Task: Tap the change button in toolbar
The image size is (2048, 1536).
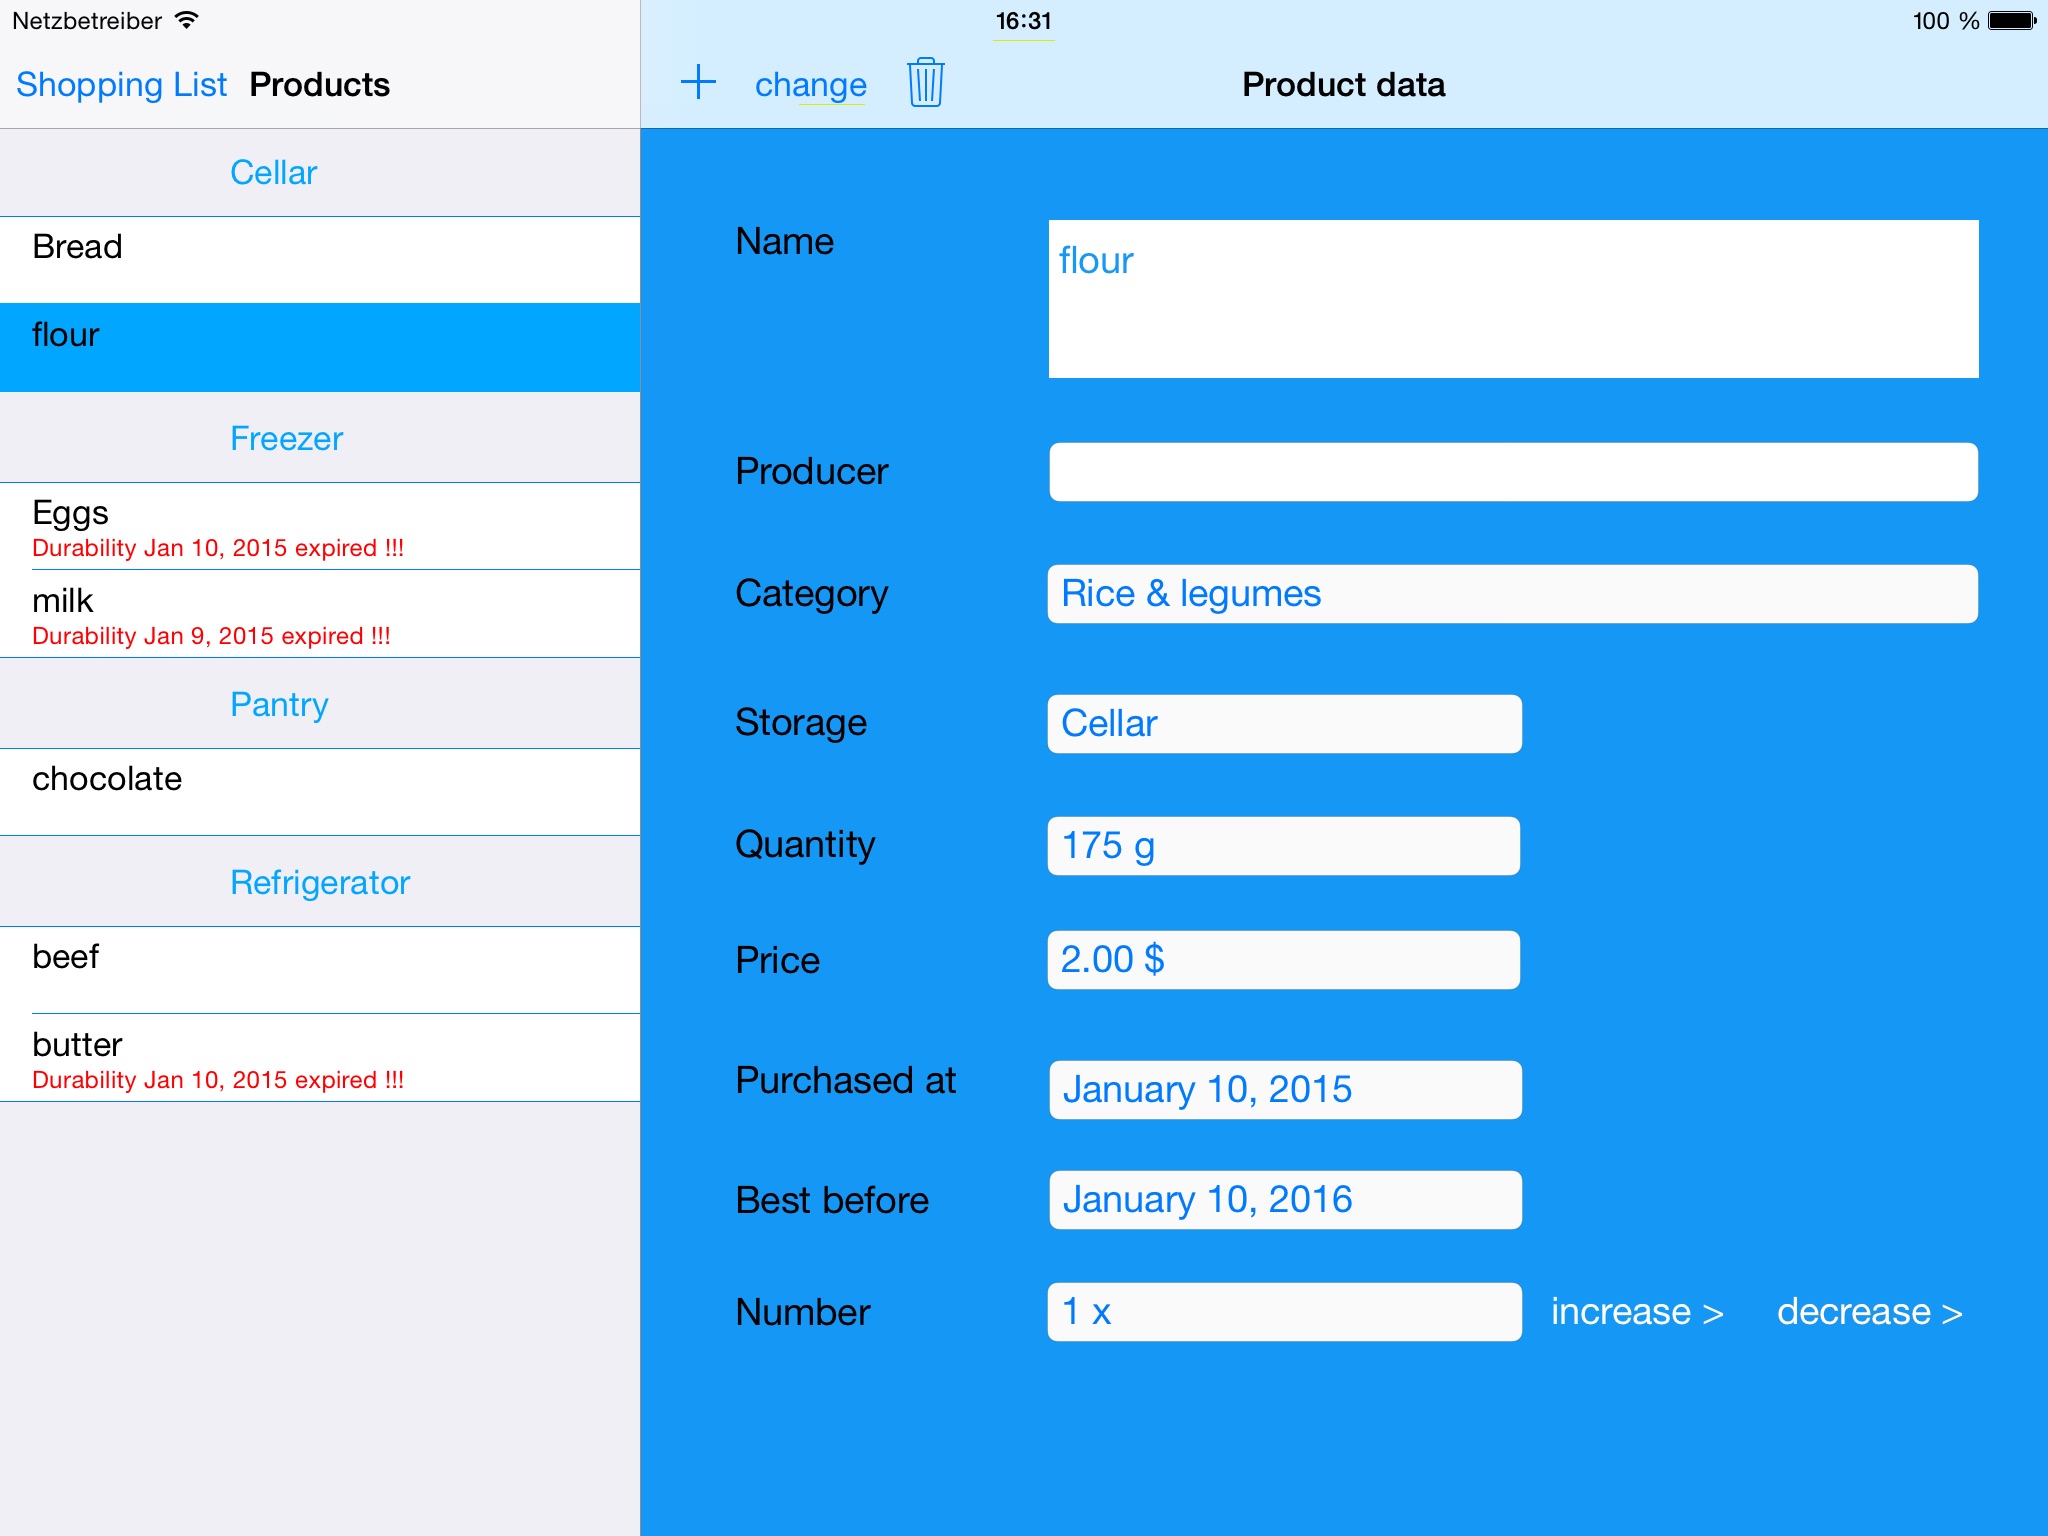Action: 811,85
